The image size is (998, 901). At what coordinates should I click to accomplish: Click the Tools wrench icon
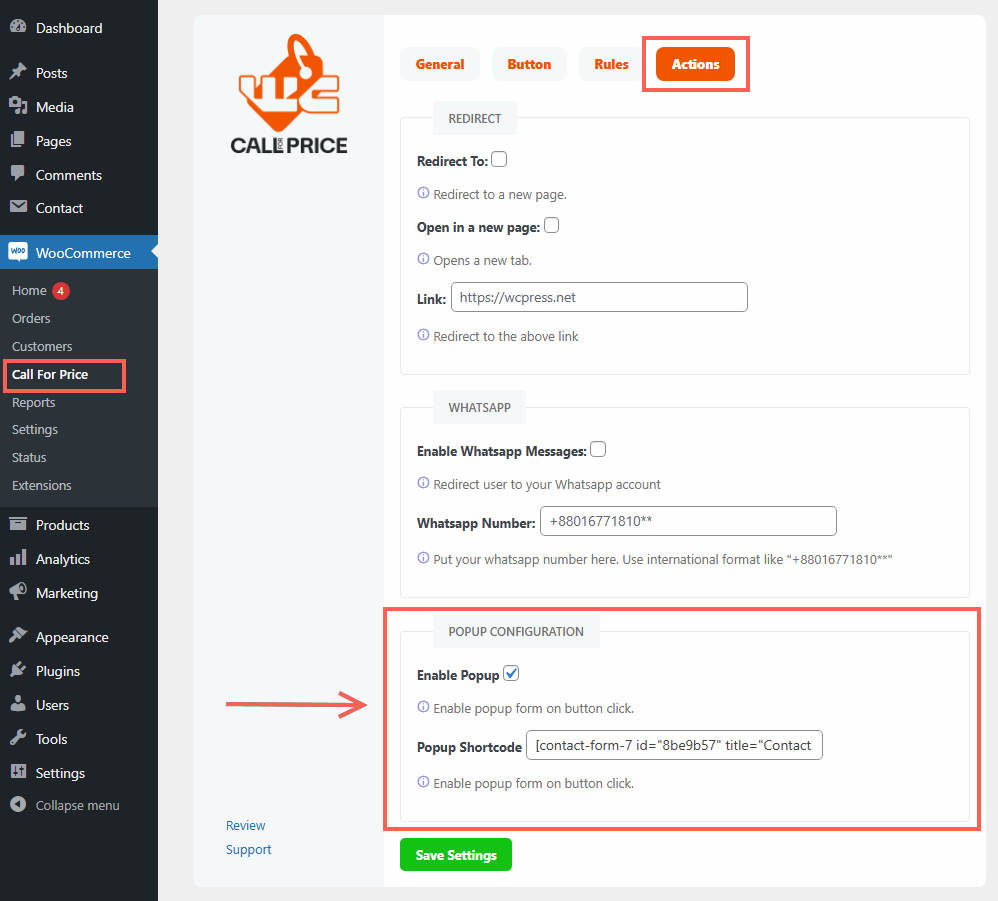point(18,738)
